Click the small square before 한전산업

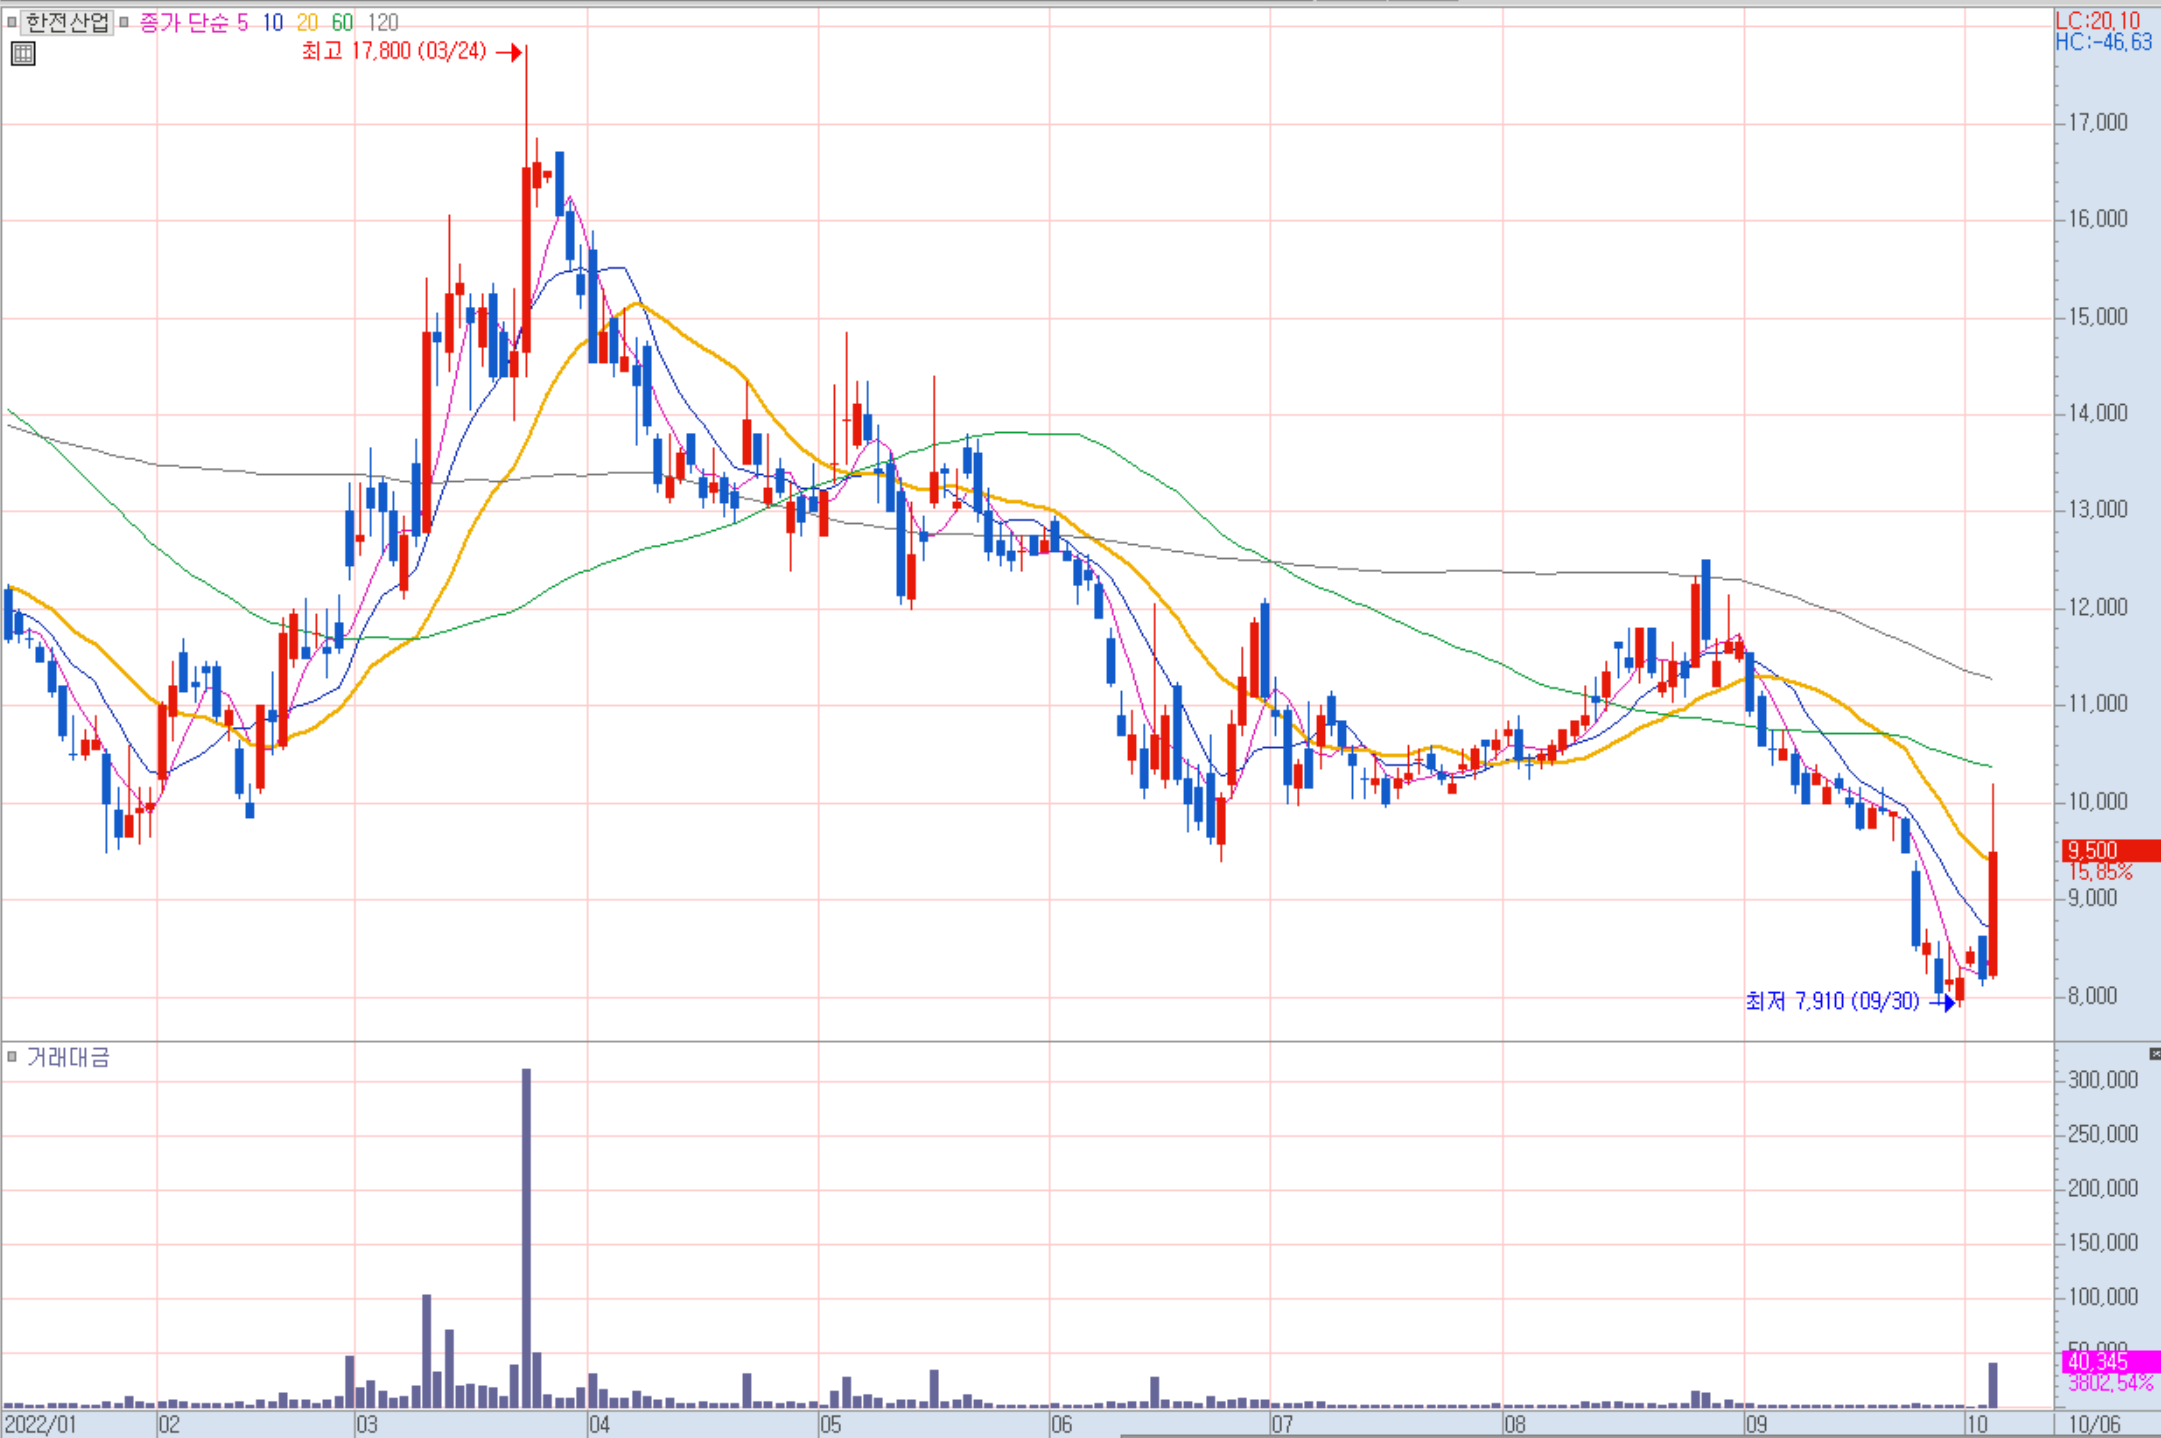11,21
